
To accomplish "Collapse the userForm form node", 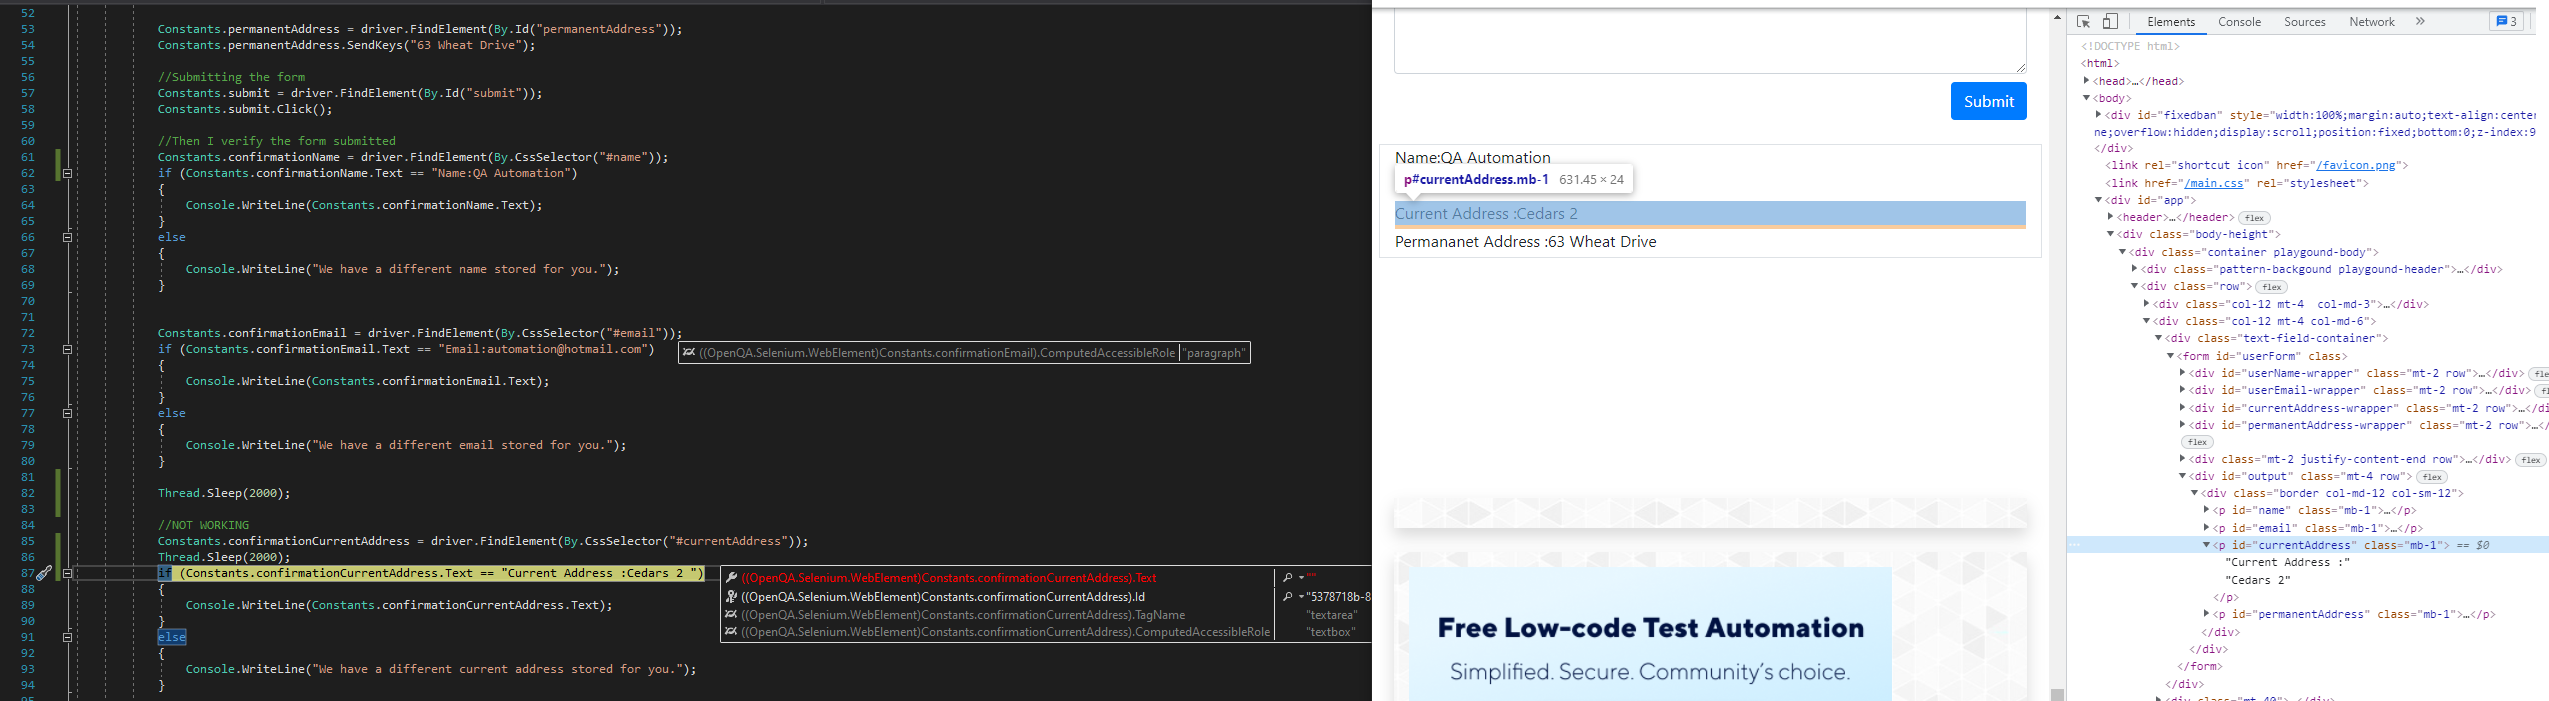I will [x=2170, y=356].
